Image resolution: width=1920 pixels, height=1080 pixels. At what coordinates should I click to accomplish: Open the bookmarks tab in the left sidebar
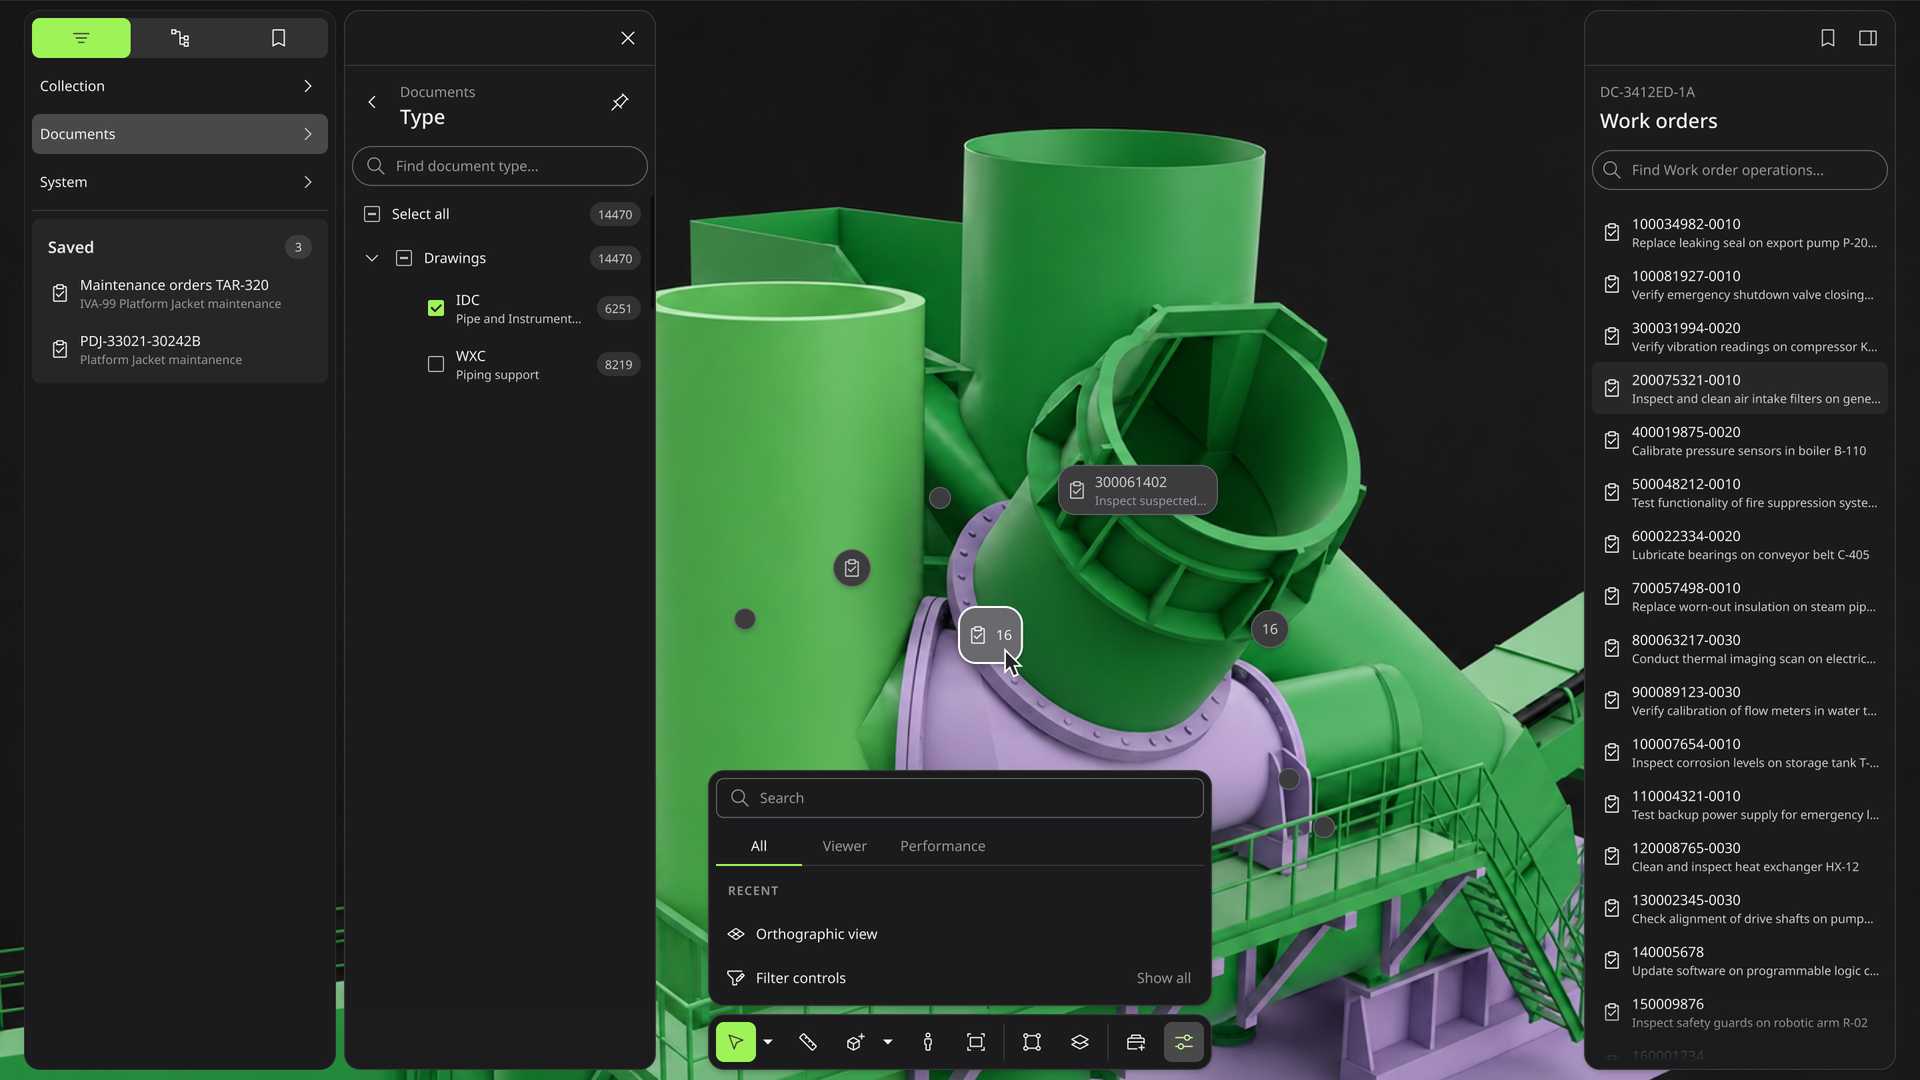point(278,38)
